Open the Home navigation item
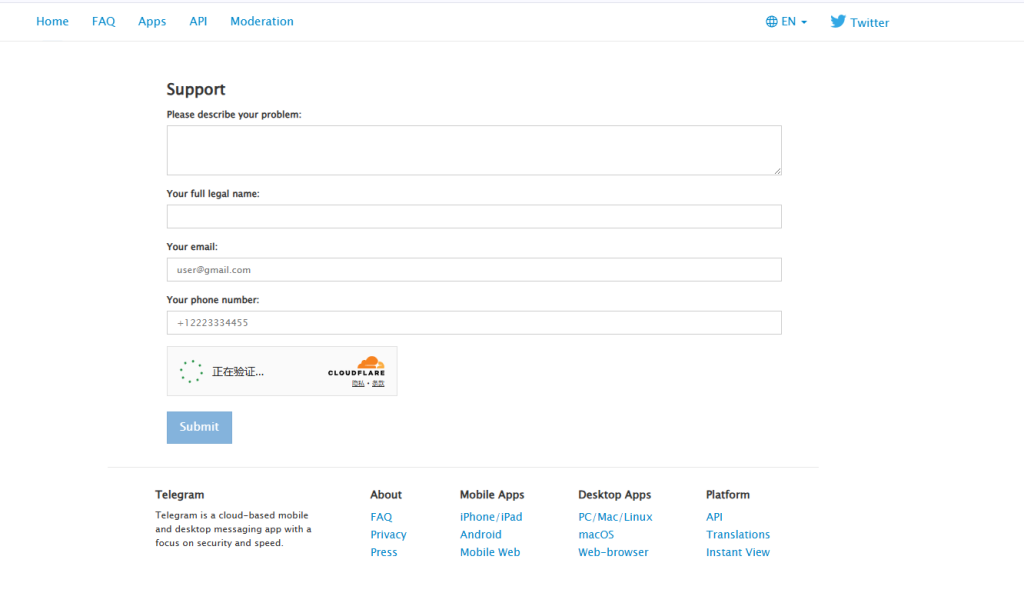This screenshot has width=1024, height=603. 52,21
